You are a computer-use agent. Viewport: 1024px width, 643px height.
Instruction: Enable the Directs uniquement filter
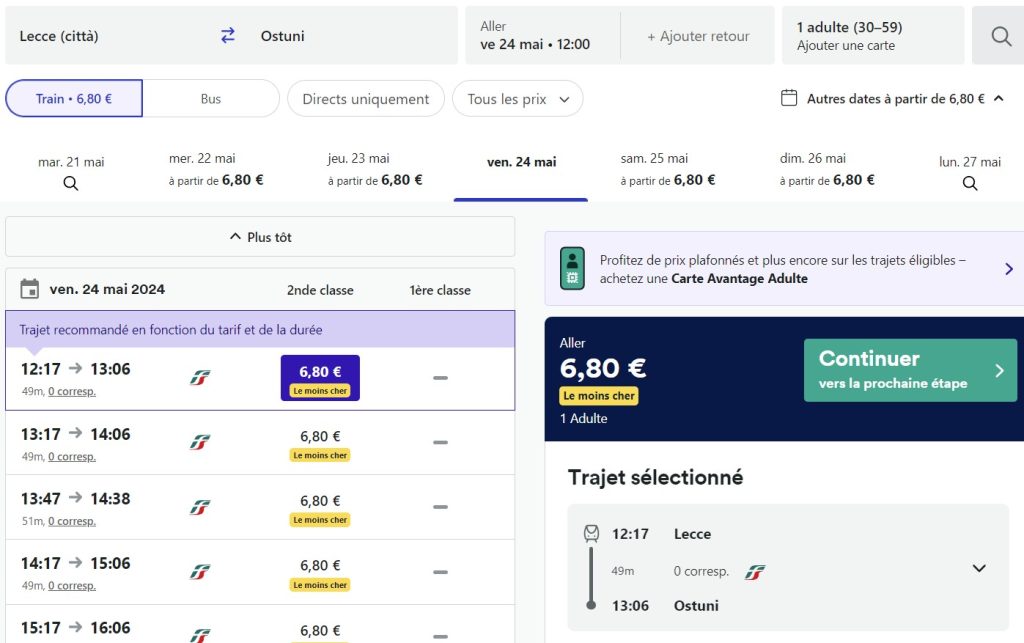click(x=364, y=98)
